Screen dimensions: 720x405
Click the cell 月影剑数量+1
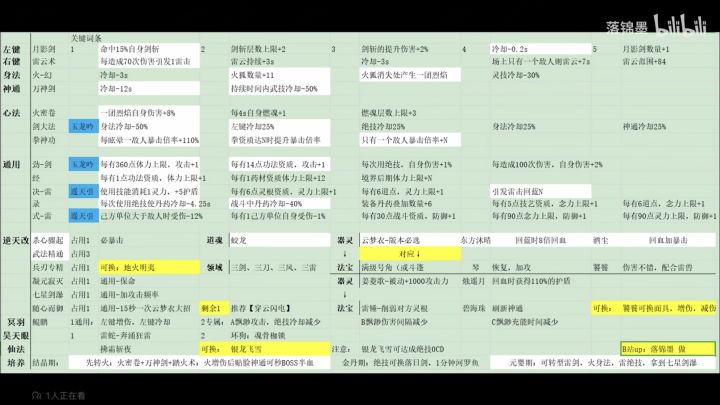[x=646, y=49]
